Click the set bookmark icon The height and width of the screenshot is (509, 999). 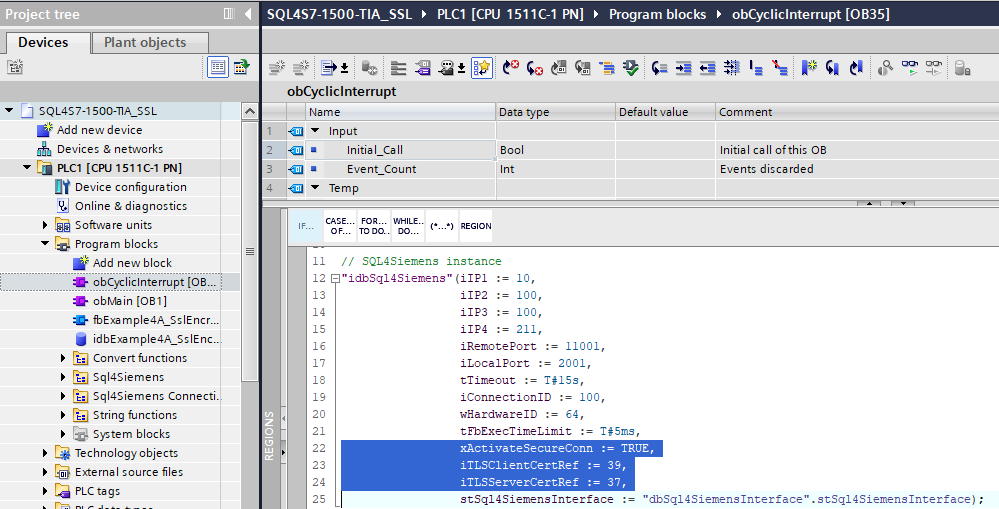coord(809,67)
